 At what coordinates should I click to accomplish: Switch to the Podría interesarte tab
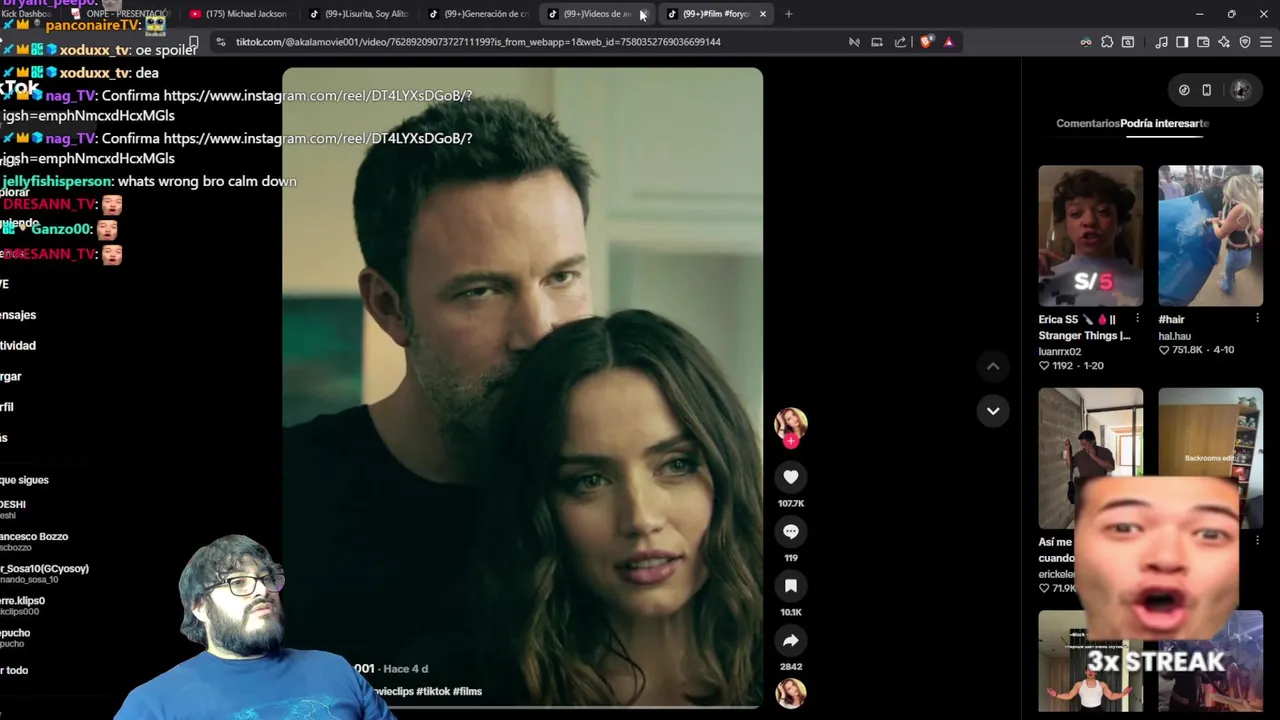[x=1165, y=123]
